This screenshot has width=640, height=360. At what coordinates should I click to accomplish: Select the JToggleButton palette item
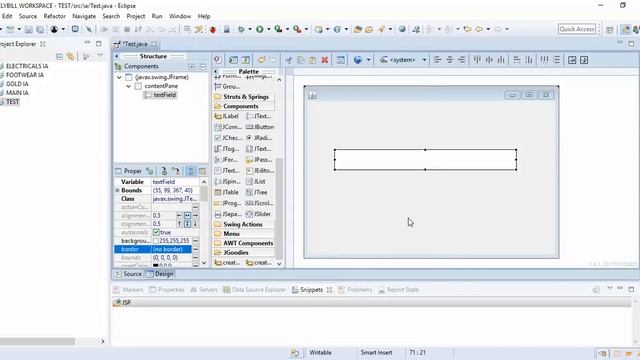tap(227, 149)
